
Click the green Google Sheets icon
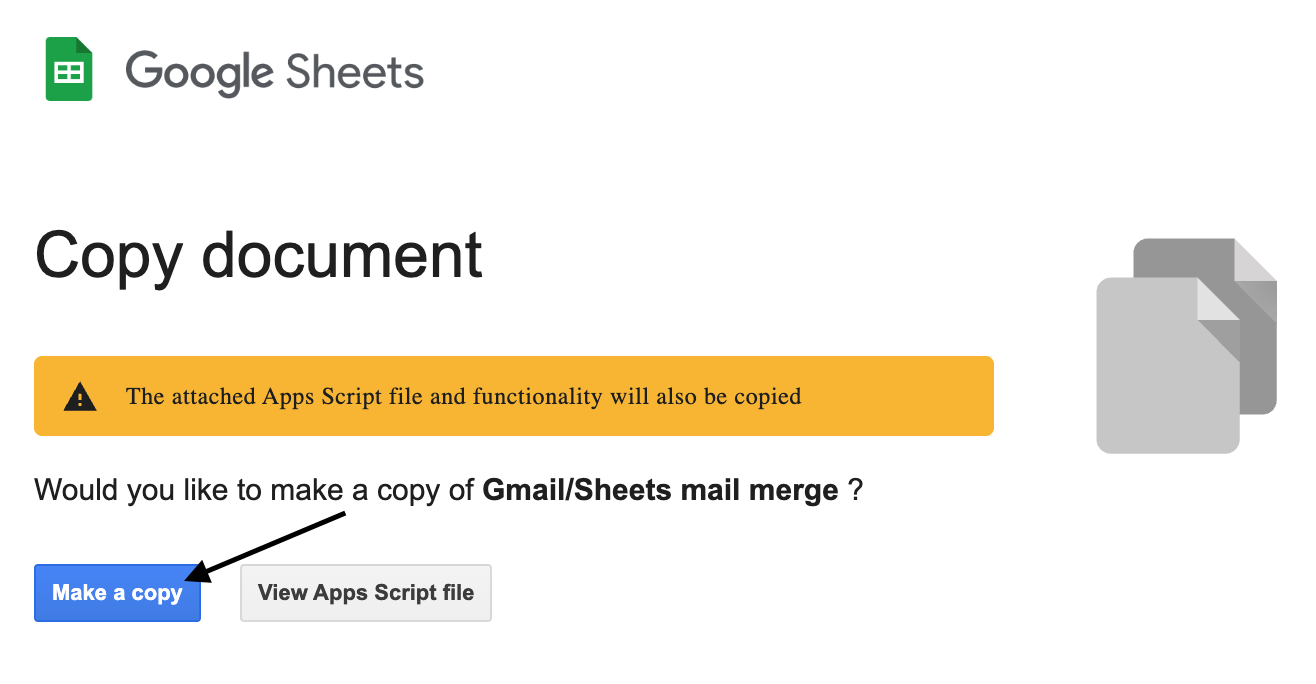tap(69, 69)
